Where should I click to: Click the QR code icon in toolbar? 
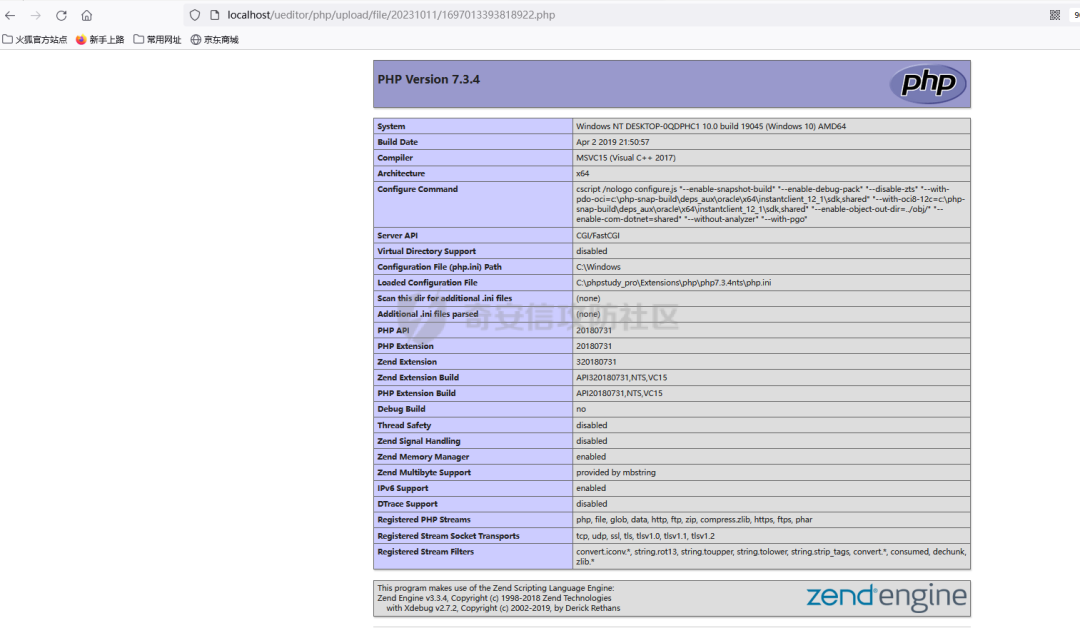(1055, 15)
